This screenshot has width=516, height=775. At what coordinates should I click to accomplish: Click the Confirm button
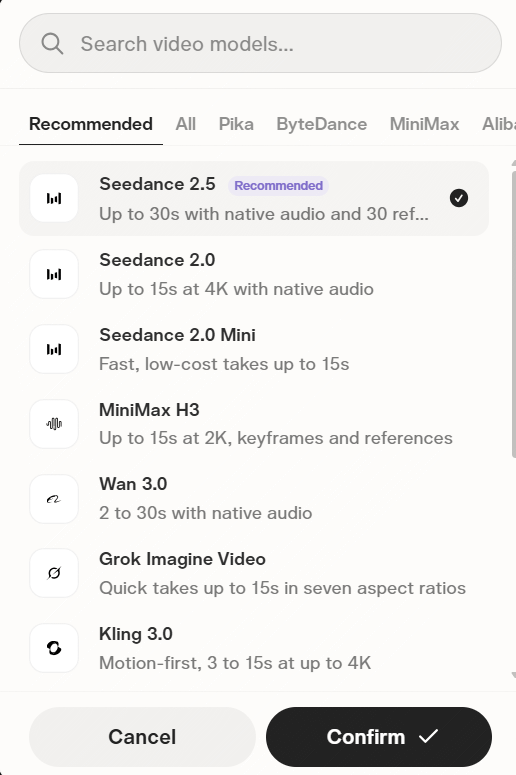tap(379, 737)
